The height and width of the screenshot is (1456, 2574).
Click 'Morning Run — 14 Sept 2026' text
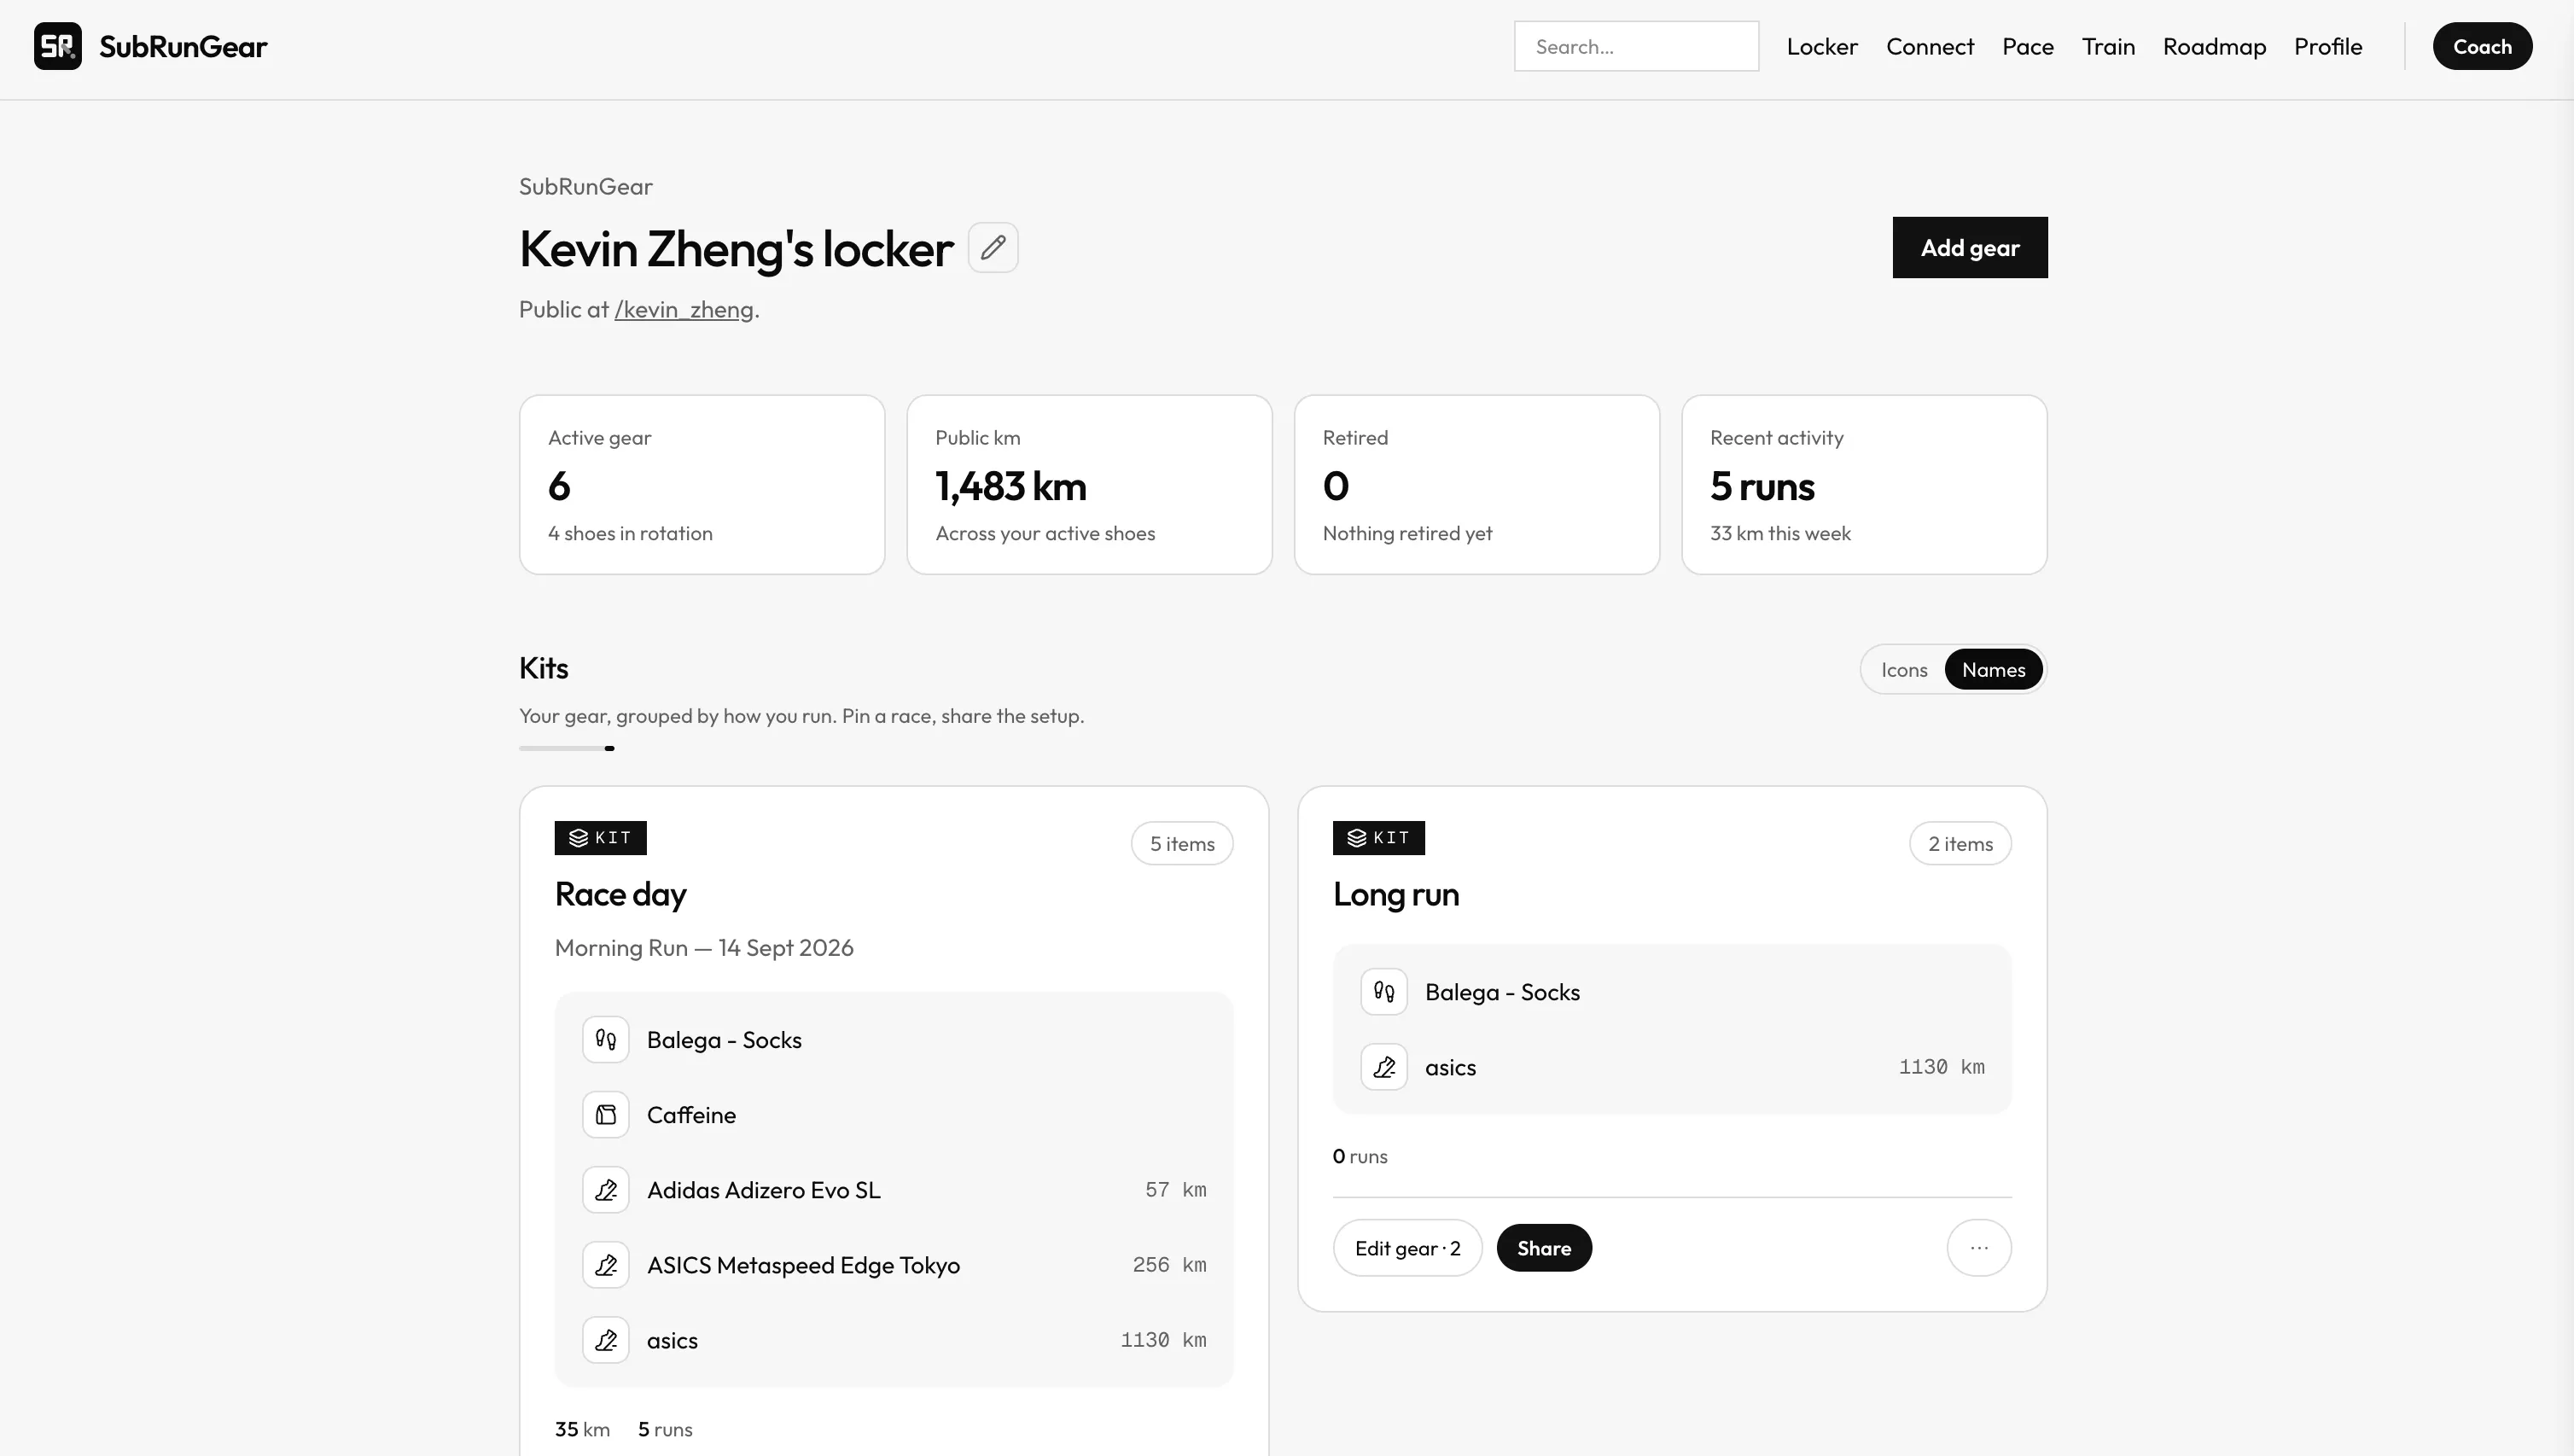(x=704, y=948)
